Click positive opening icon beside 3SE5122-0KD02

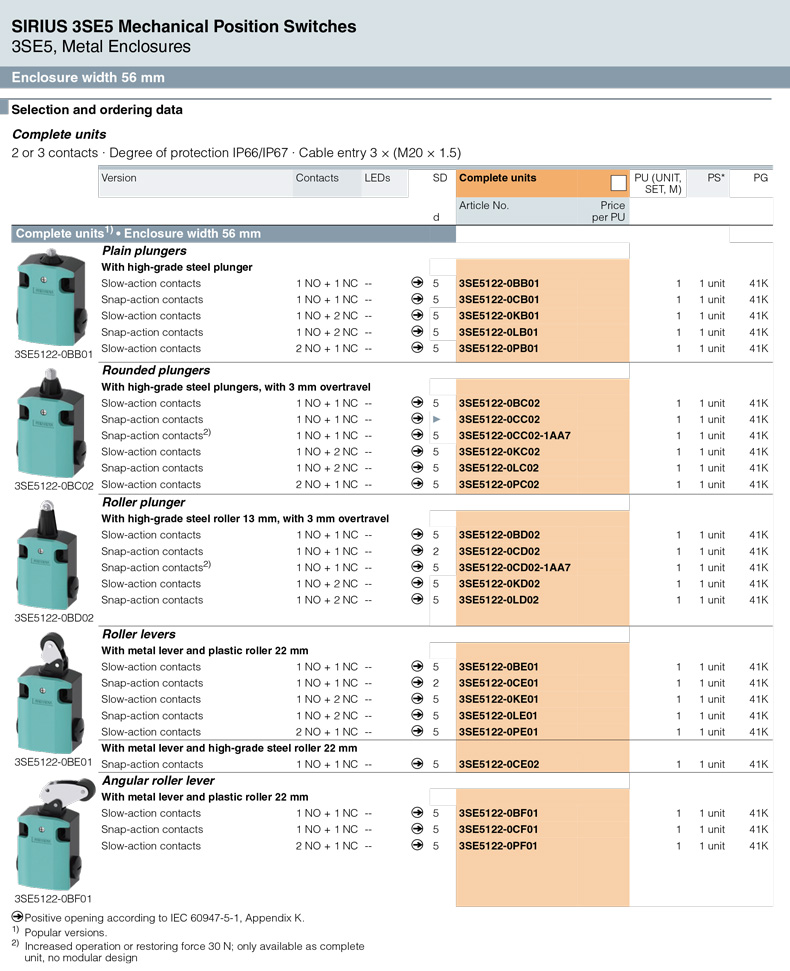click(x=417, y=584)
